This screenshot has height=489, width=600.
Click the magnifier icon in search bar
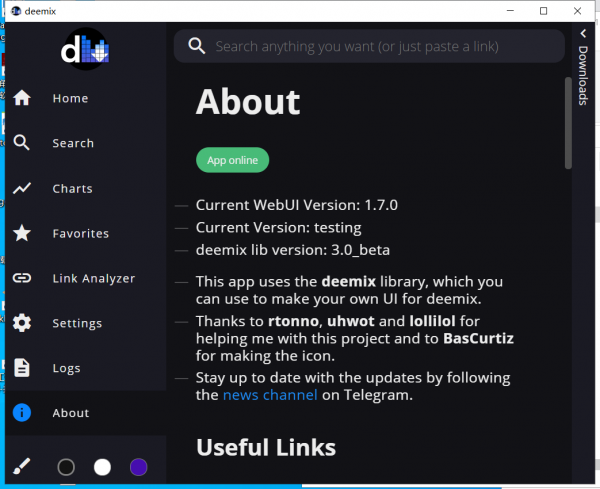[x=197, y=46]
